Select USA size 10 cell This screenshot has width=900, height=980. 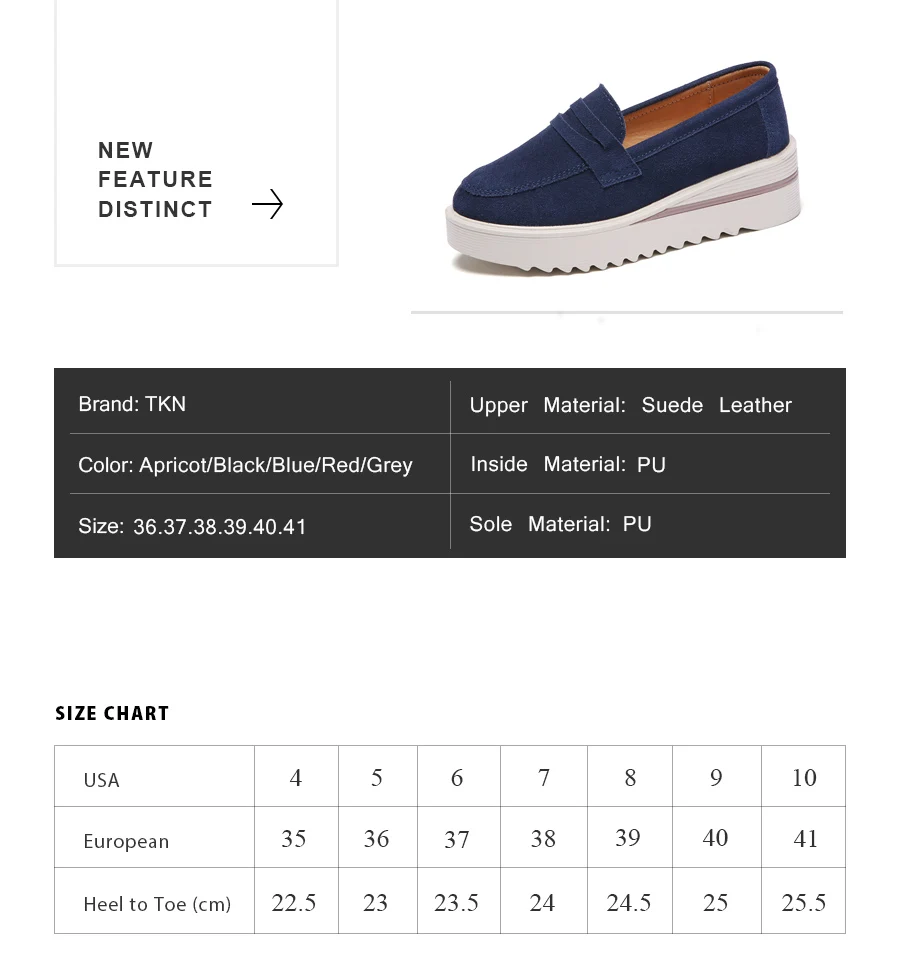tap(804, 776)
